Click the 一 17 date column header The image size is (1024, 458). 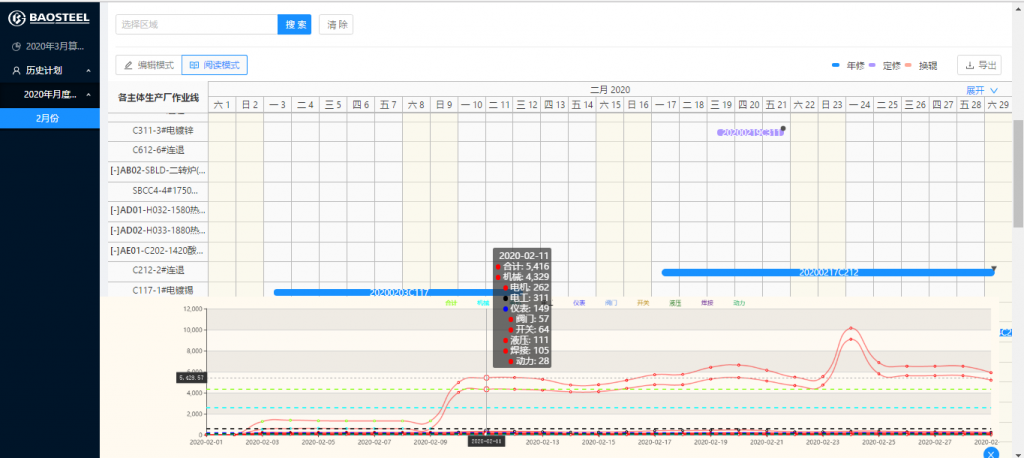(x=665, y=105)
